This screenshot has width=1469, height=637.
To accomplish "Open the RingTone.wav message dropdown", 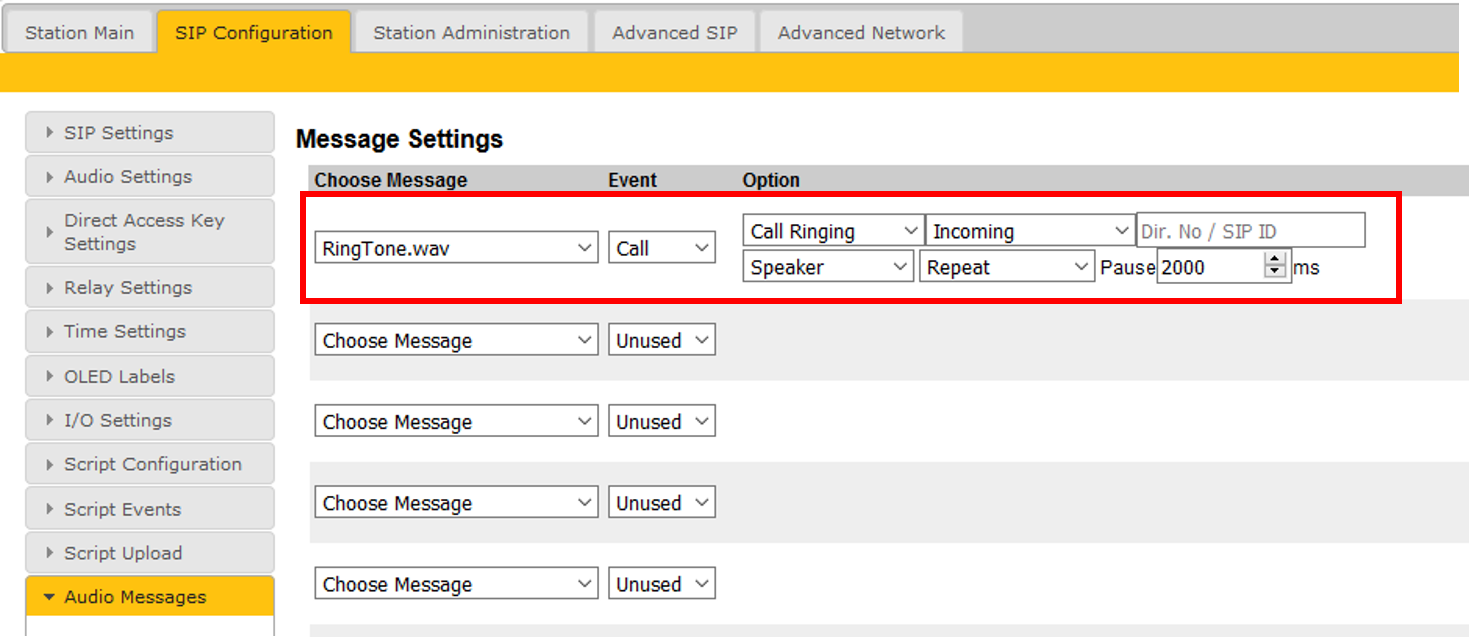I will pos(457,249).
